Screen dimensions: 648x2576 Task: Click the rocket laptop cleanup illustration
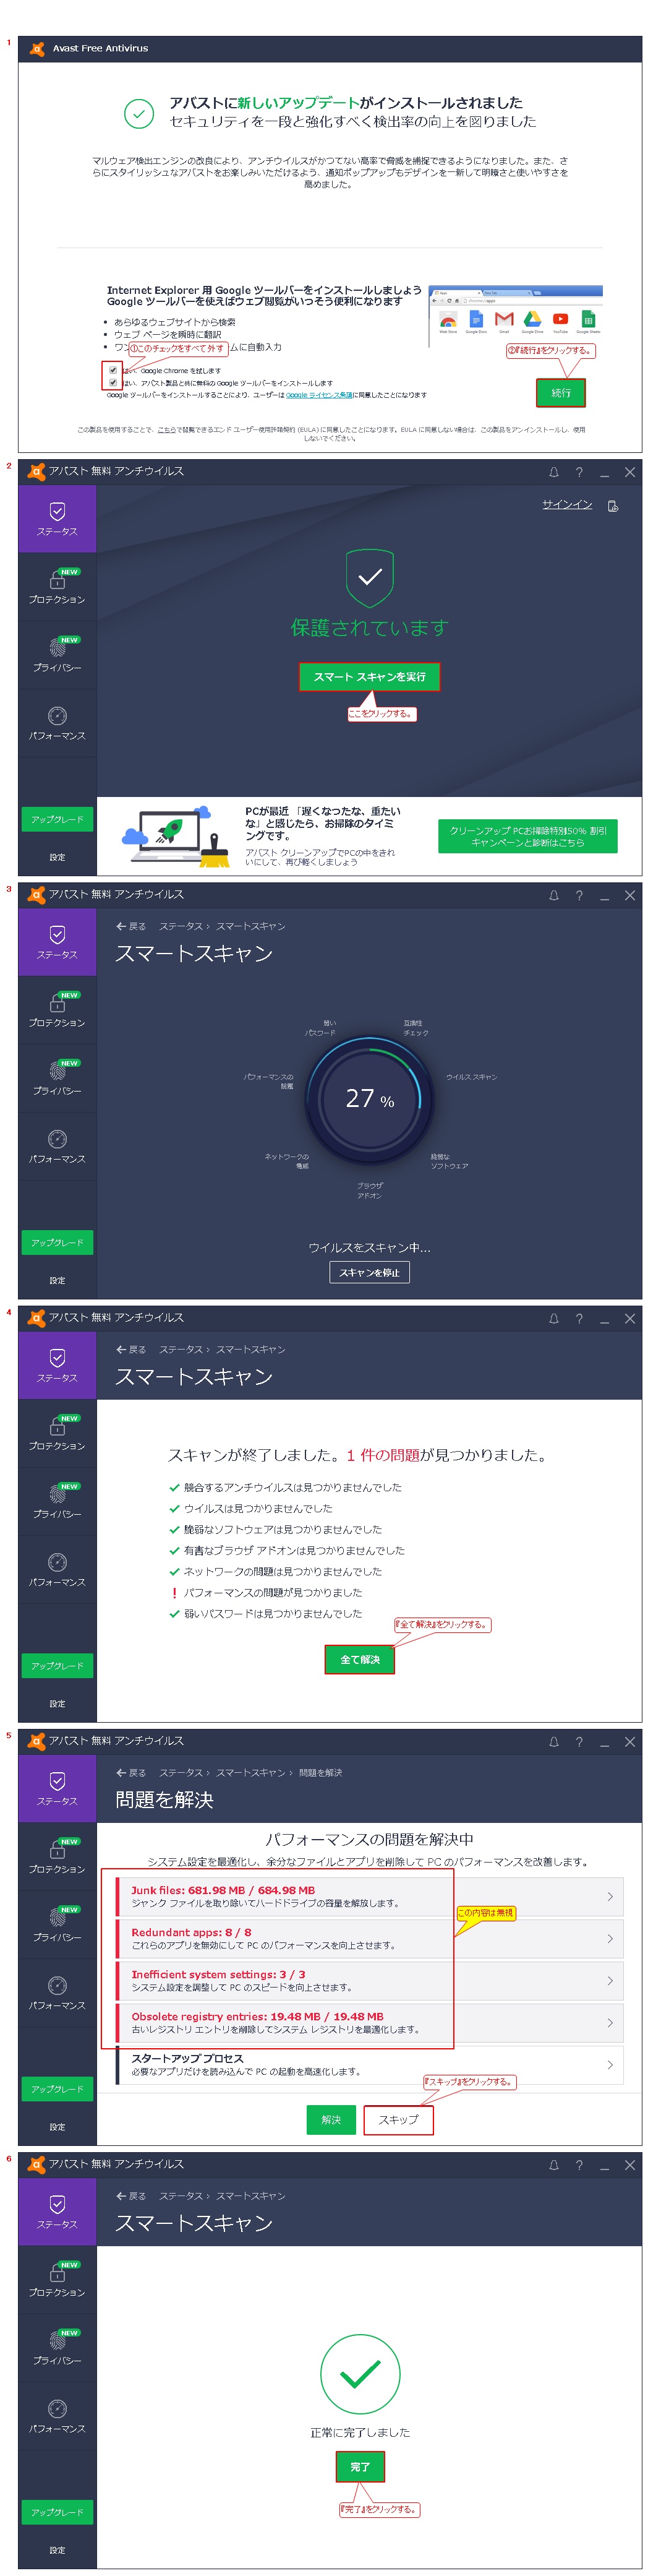pos(176,836)
